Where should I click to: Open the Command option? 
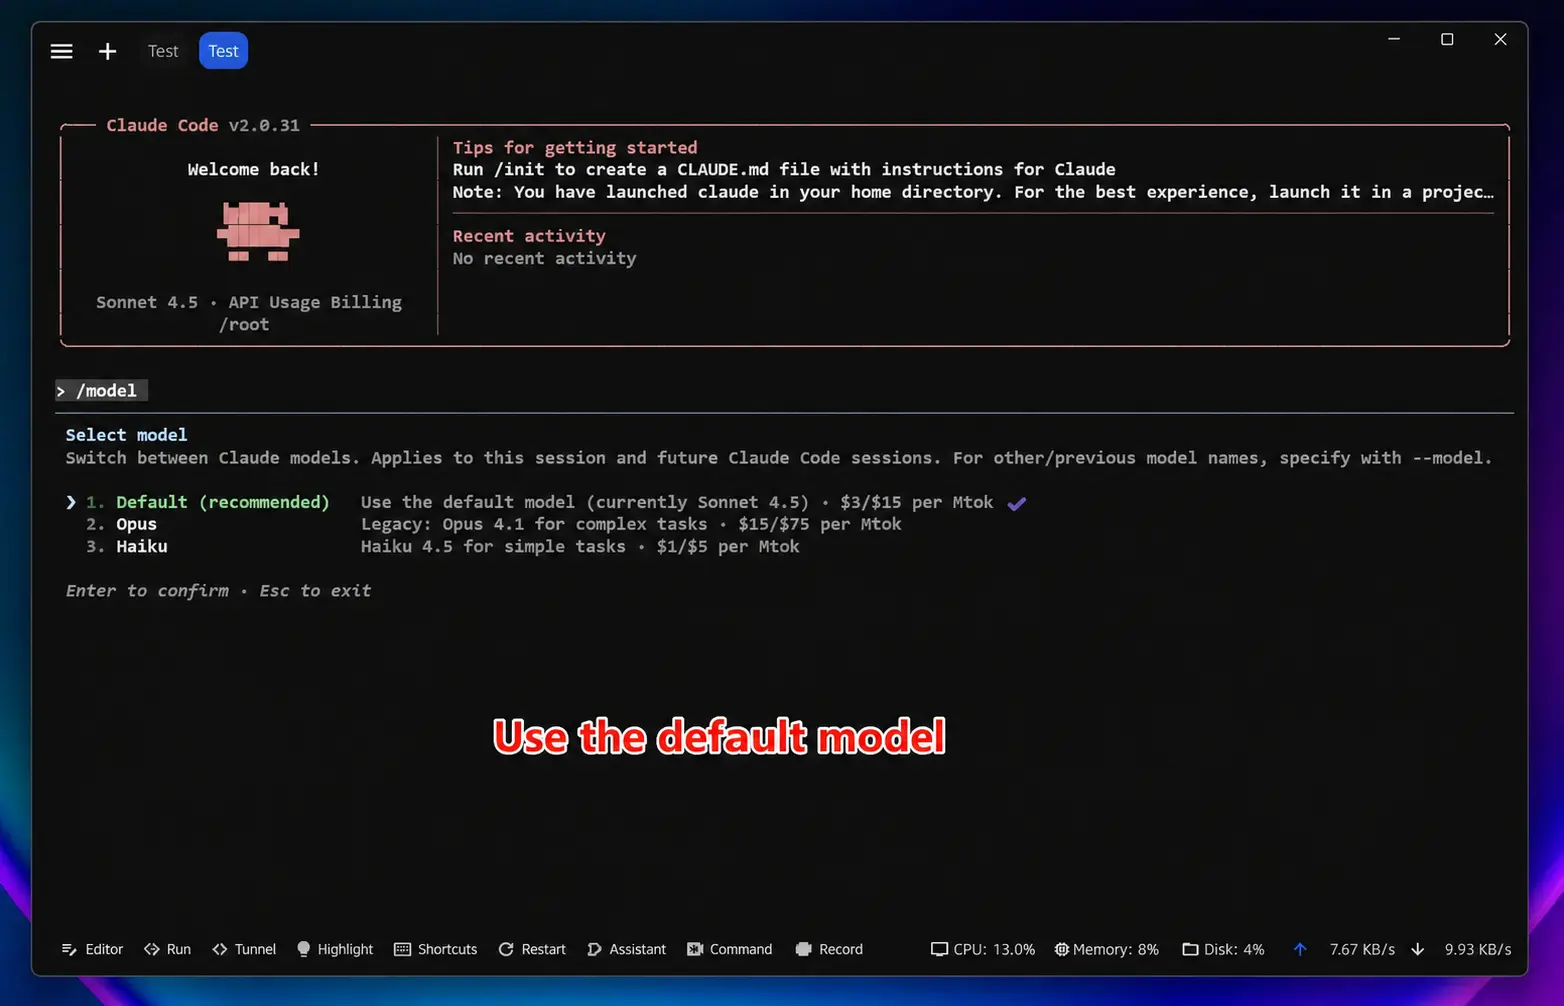[x=730, y=949]
